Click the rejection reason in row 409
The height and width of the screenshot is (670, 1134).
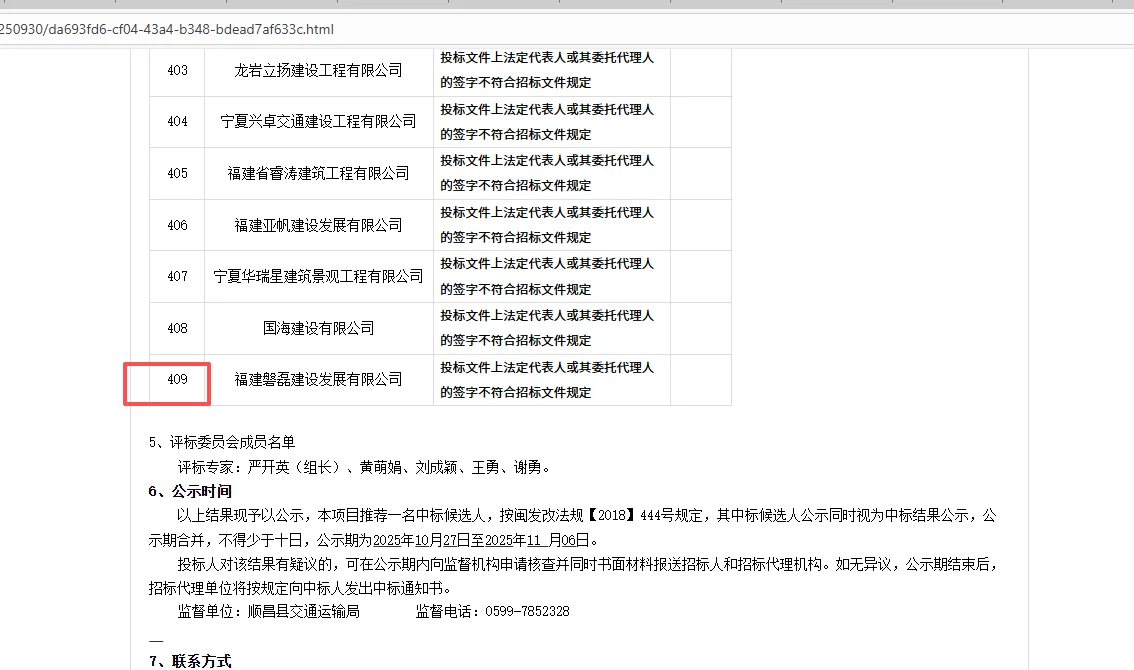pos(547,380)
